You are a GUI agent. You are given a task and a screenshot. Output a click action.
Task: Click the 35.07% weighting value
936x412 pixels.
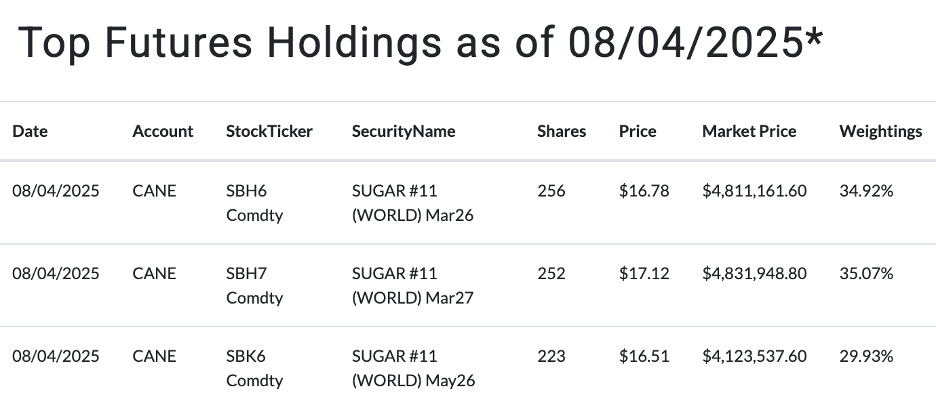[x=866, y=273]
